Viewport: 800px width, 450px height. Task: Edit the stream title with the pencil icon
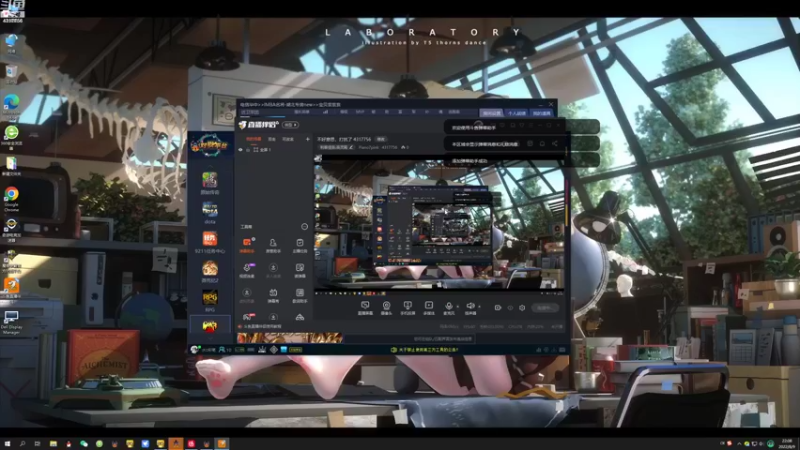[x=351, y=147]
